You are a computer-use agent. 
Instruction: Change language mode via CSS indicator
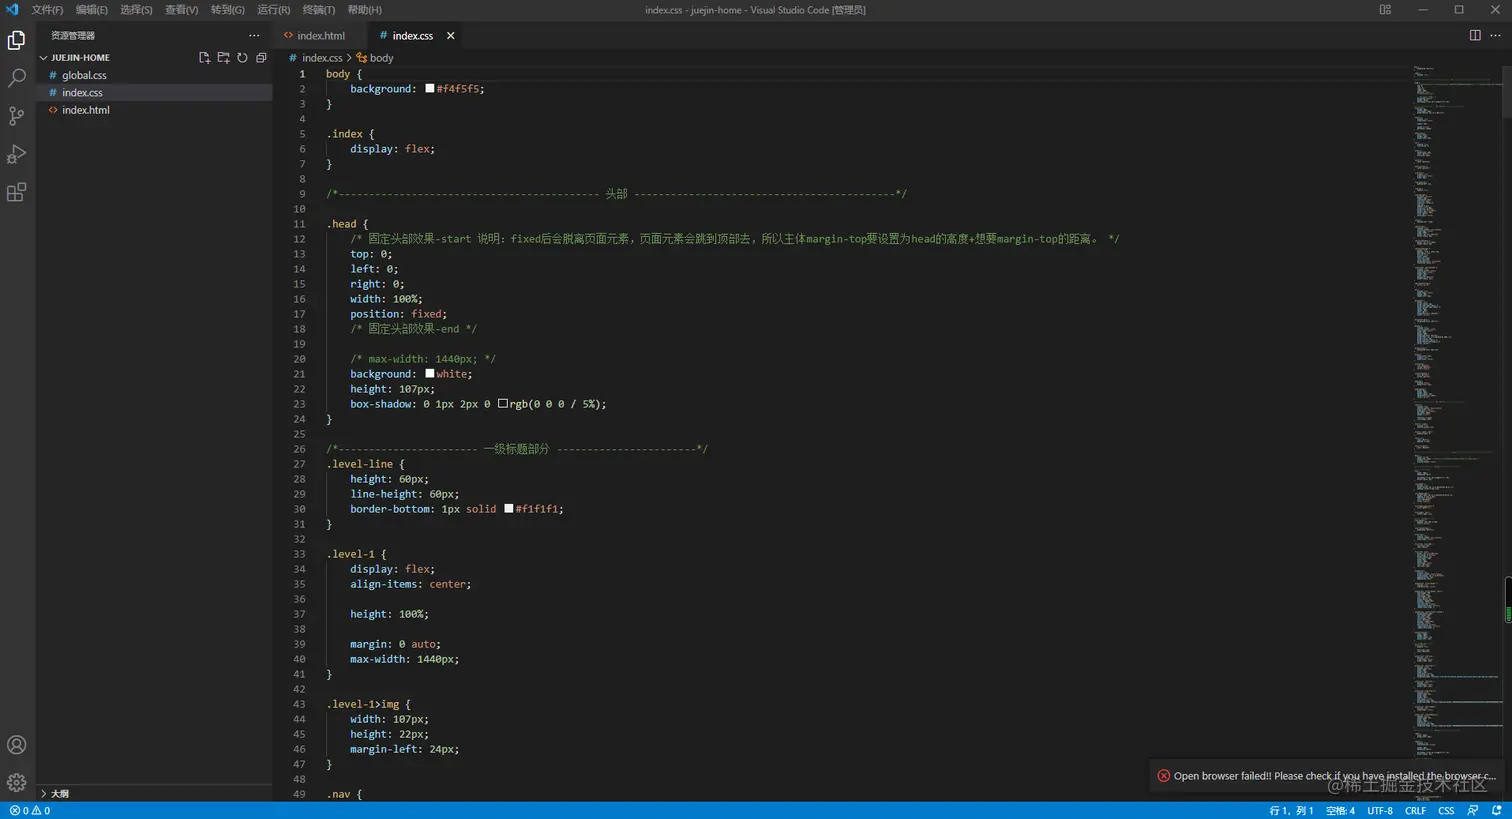[1446, 811]
